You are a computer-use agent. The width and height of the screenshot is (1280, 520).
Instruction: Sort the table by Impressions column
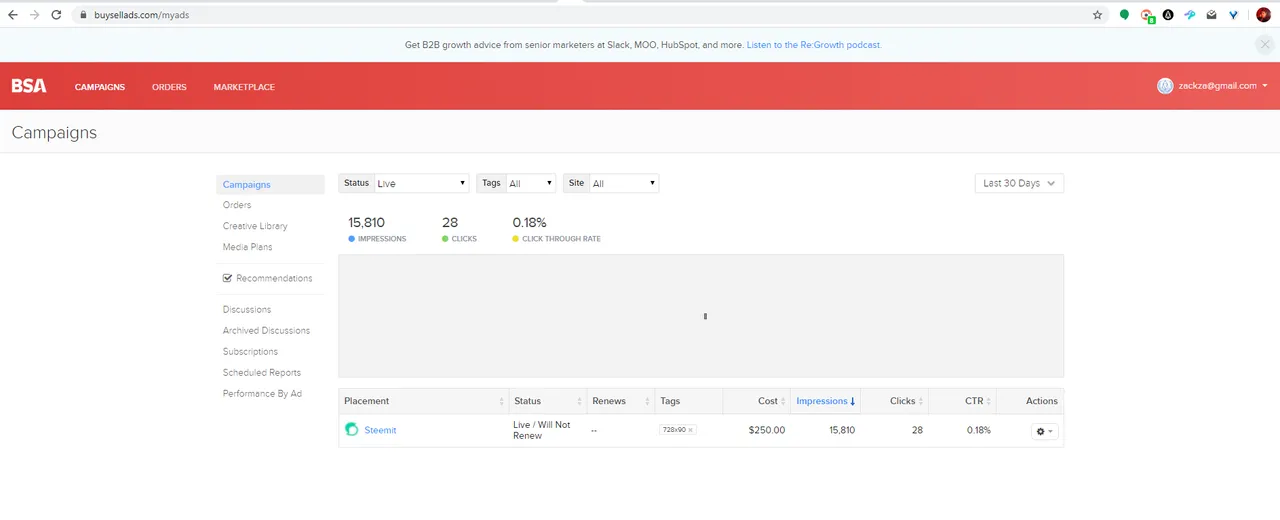825,401
